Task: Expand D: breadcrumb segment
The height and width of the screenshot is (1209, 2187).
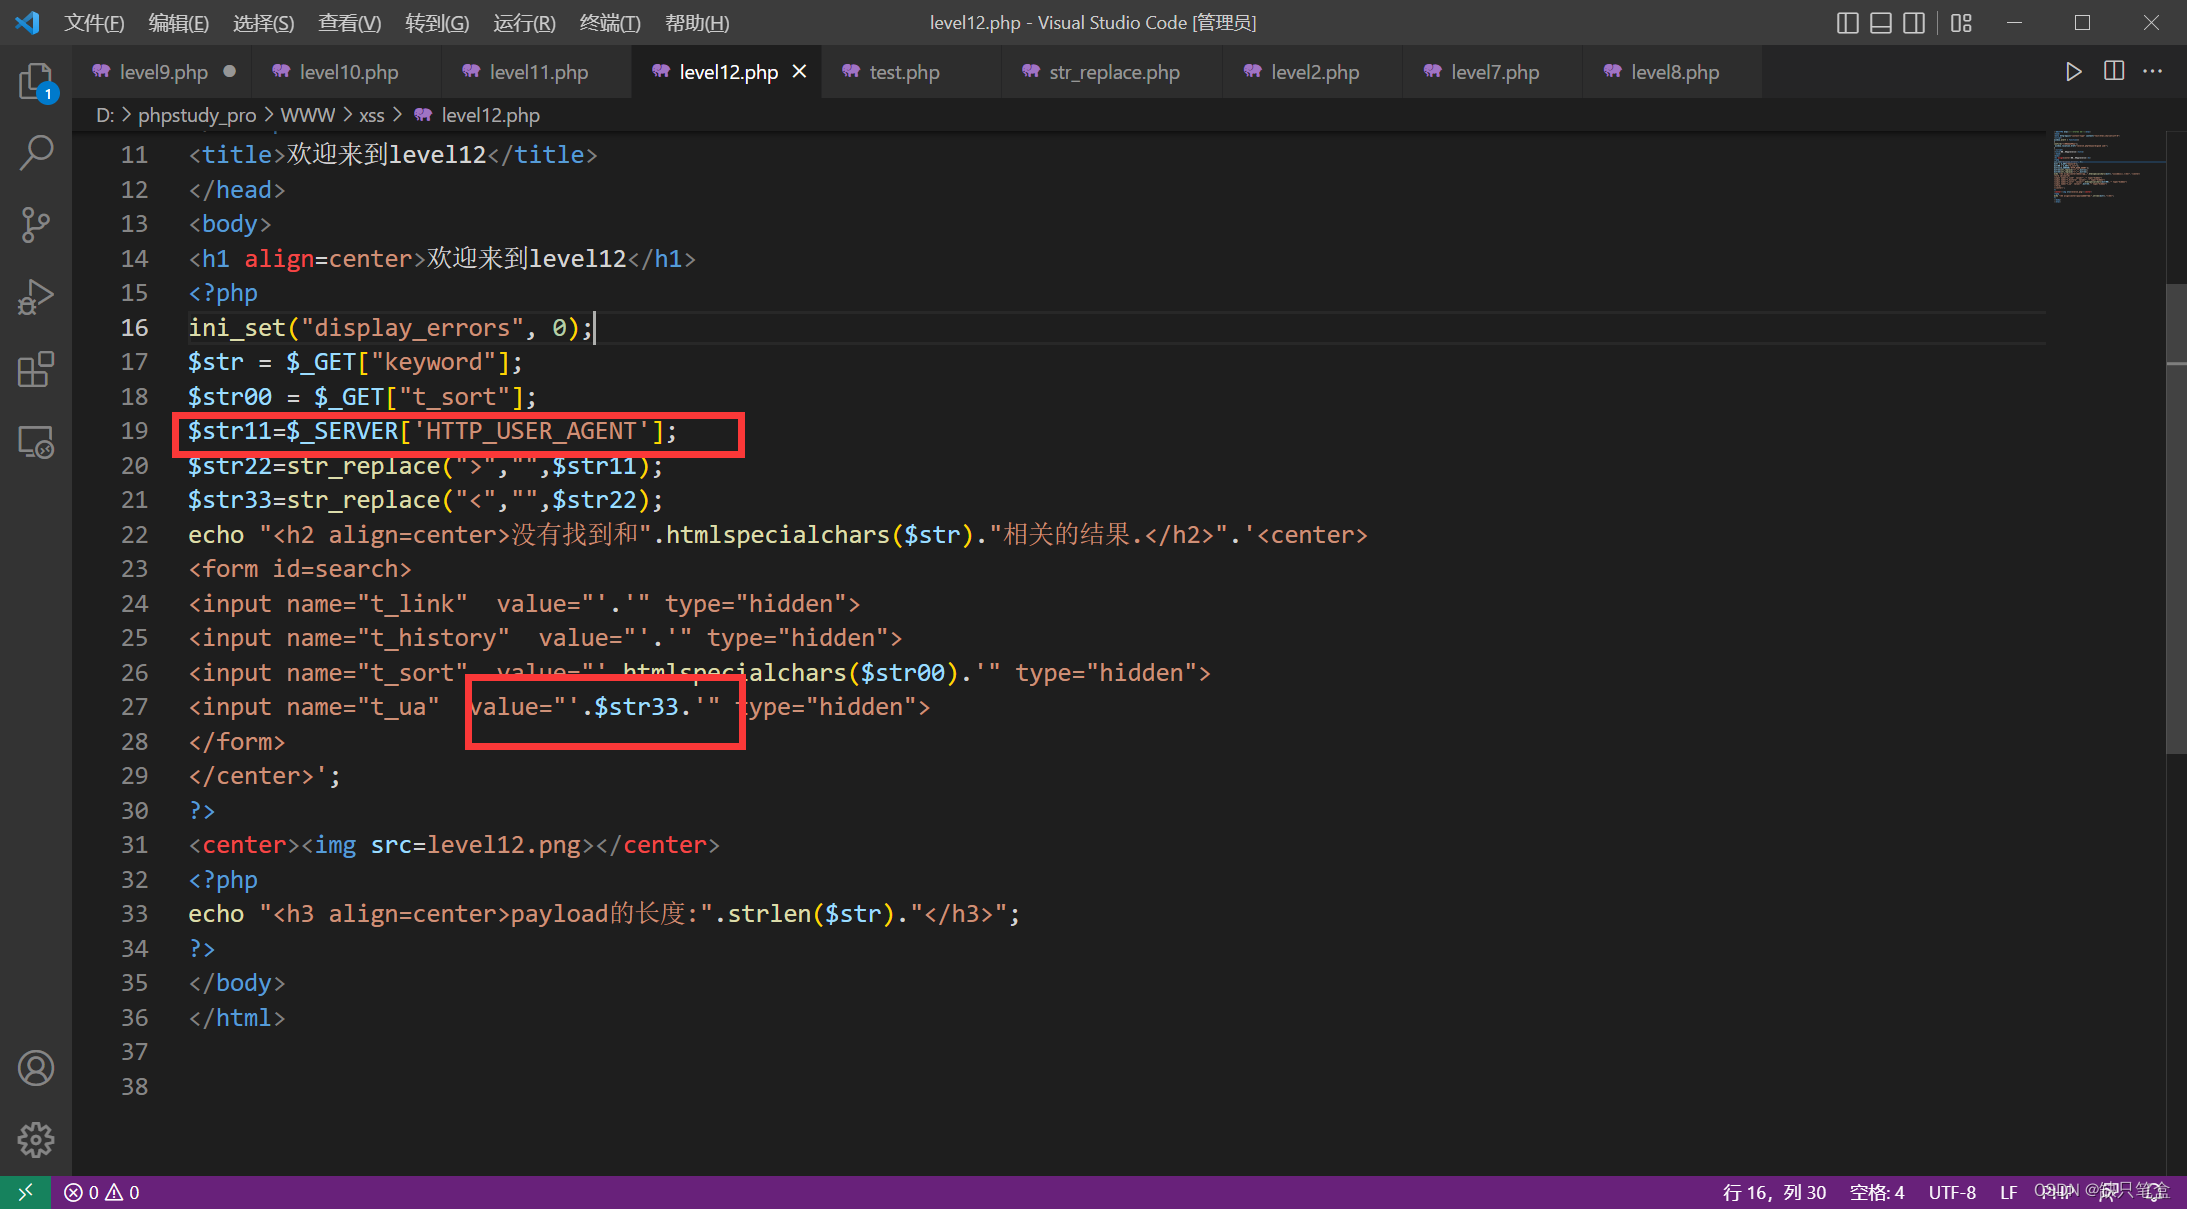Action: click(104, 115)
